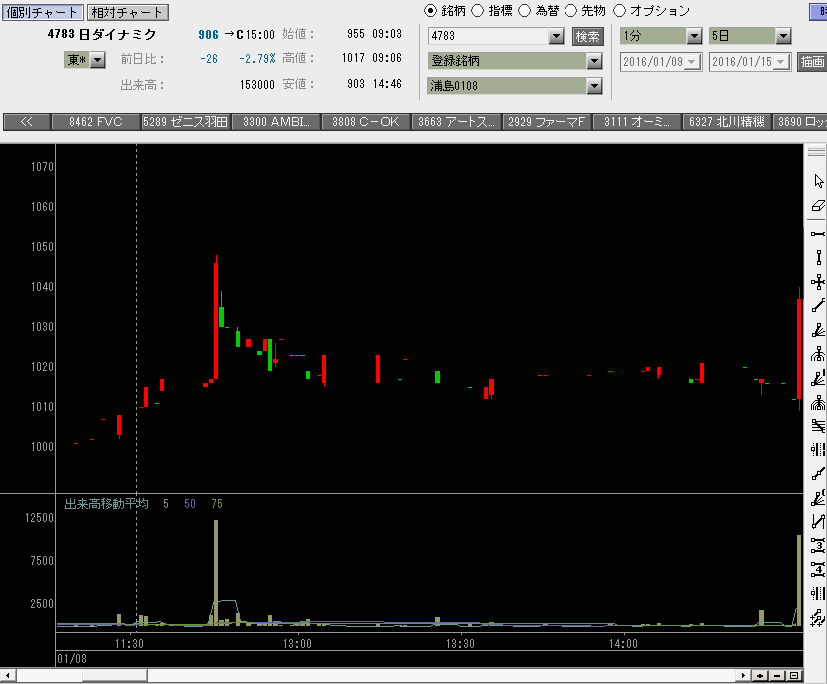Image resolution: width=827 pixels, height=684 pixels.
Task: Open the 5日 period dropdown
Action: point(783,36)
